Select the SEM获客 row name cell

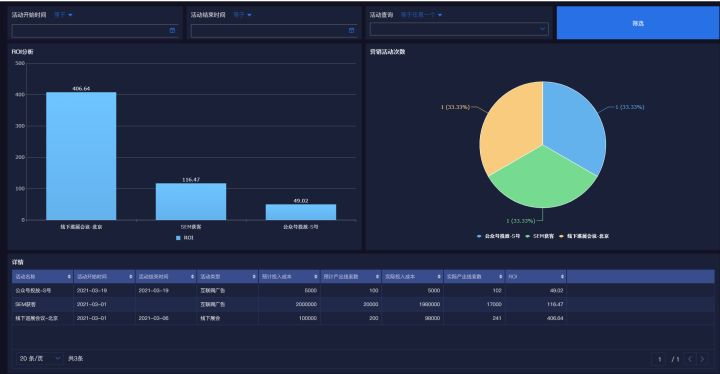tap(43, 304)
